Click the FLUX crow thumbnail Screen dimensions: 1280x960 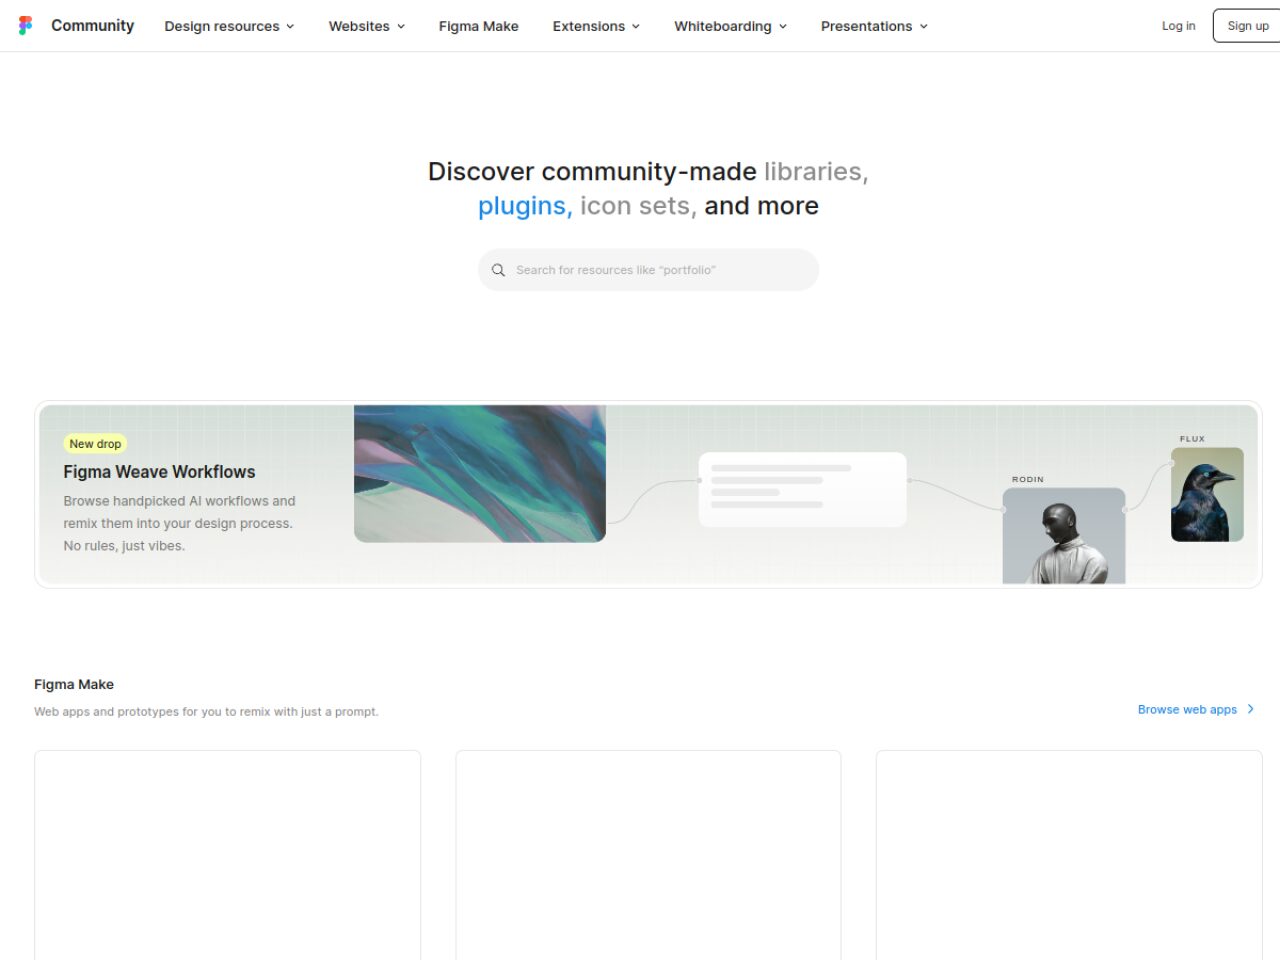1207,495
